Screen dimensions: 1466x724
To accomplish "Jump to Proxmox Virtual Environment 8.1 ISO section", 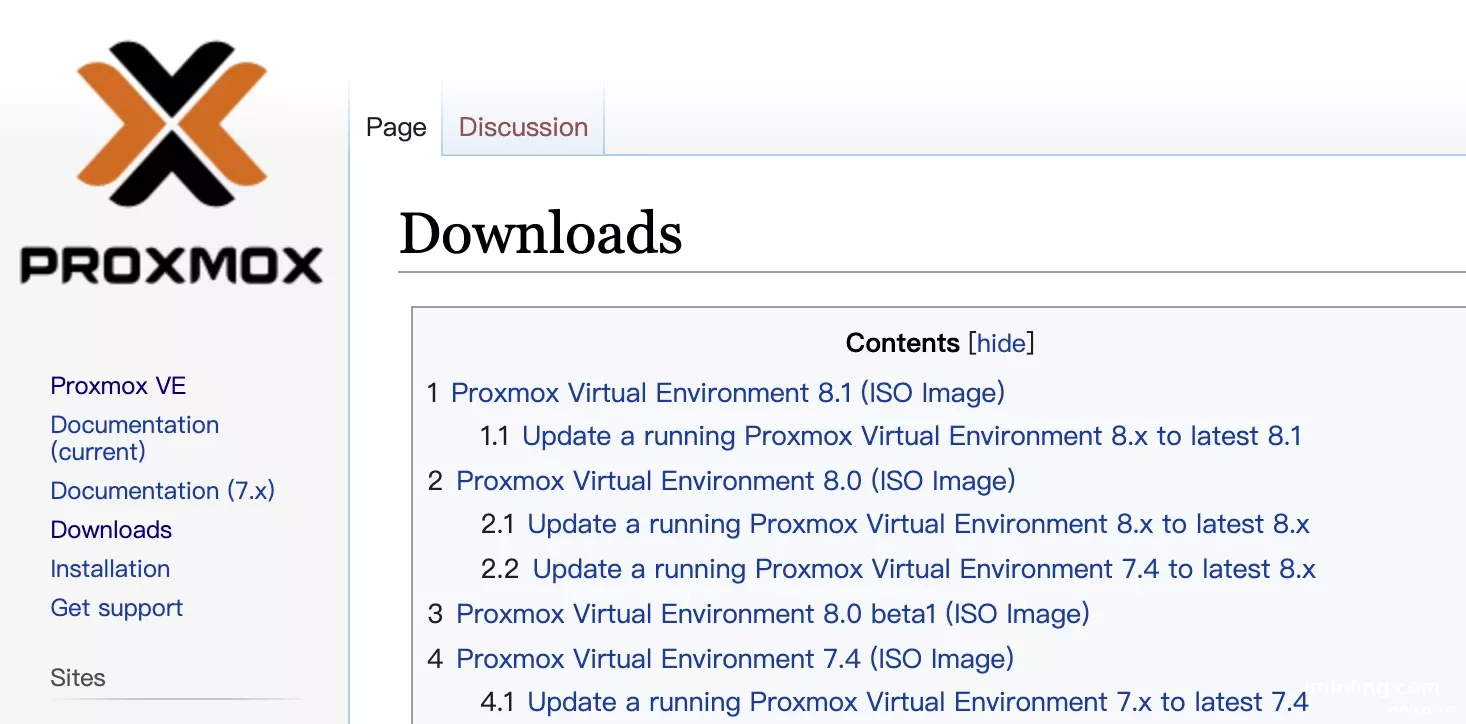I will pos(728,392).
